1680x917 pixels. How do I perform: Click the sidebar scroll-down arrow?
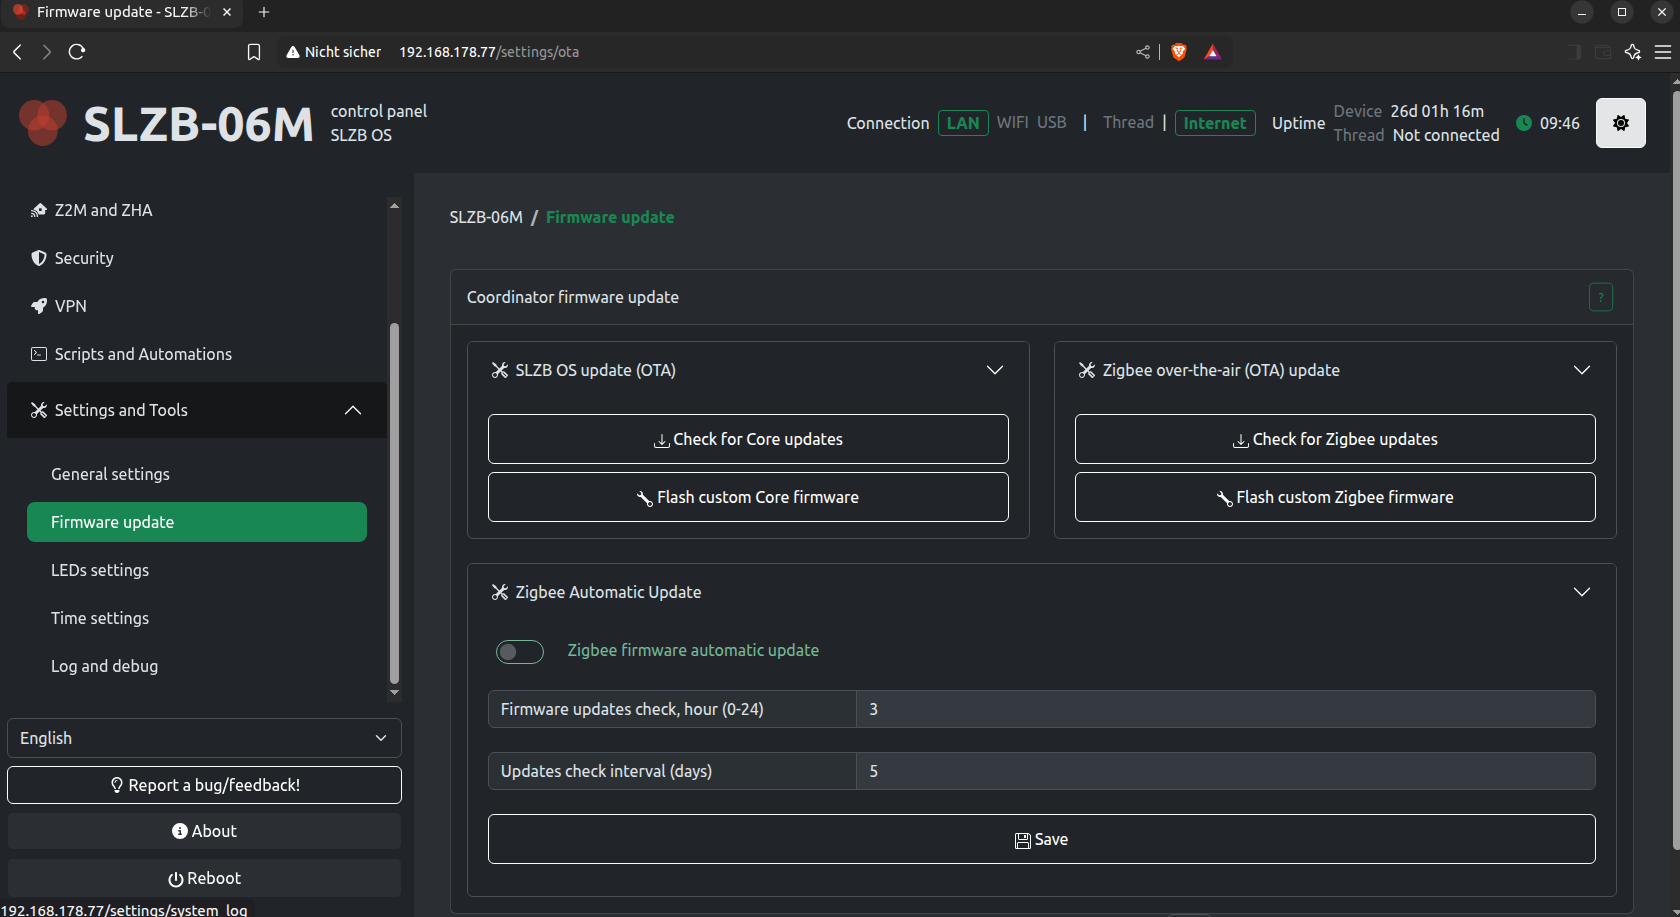pyautogui.click(x=394, y=692)
